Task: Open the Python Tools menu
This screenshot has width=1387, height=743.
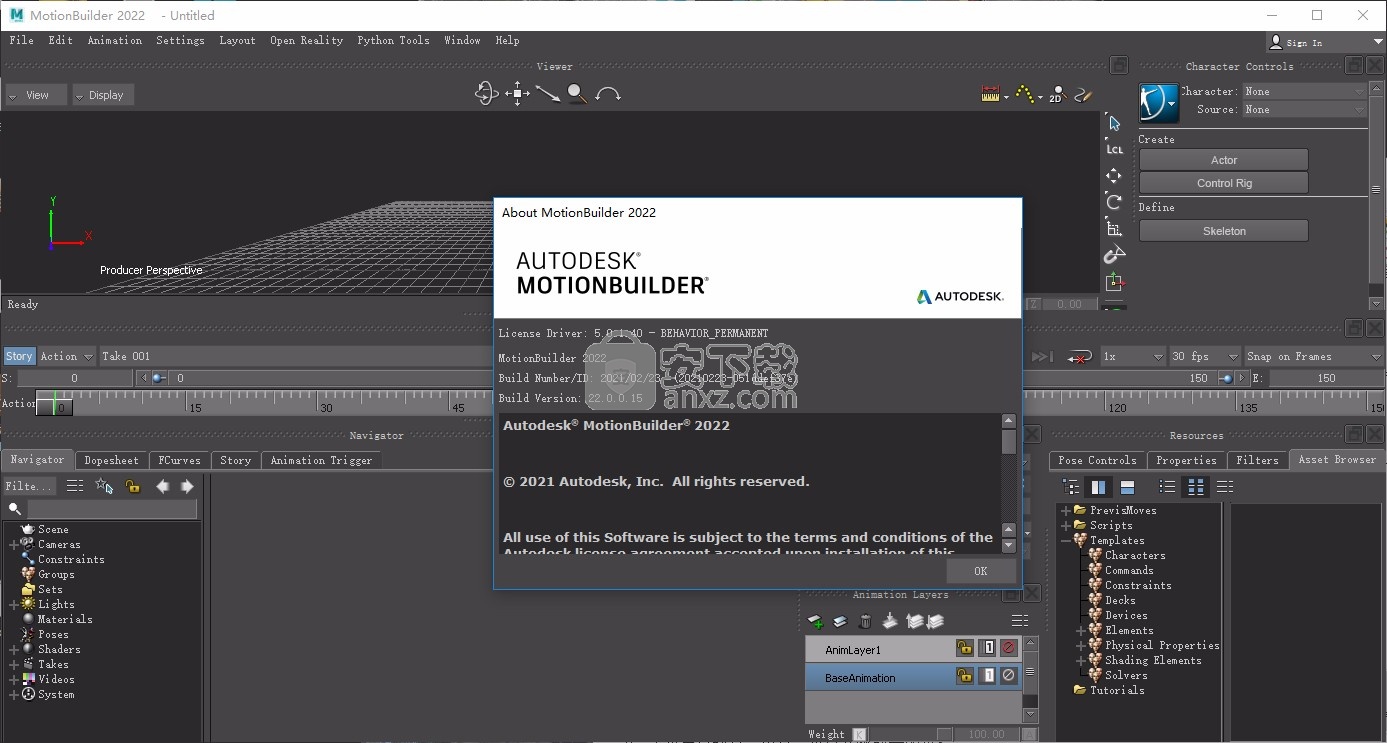Action: (x=393, y=40)
